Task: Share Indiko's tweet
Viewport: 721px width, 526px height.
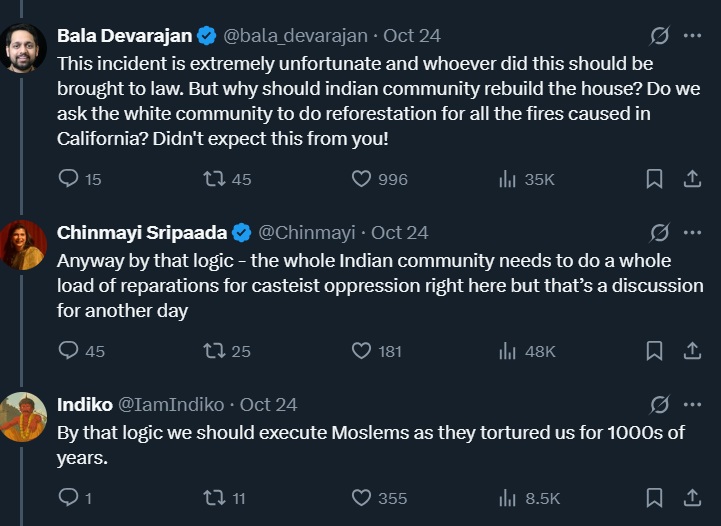Action: click(x=691, y=497)
